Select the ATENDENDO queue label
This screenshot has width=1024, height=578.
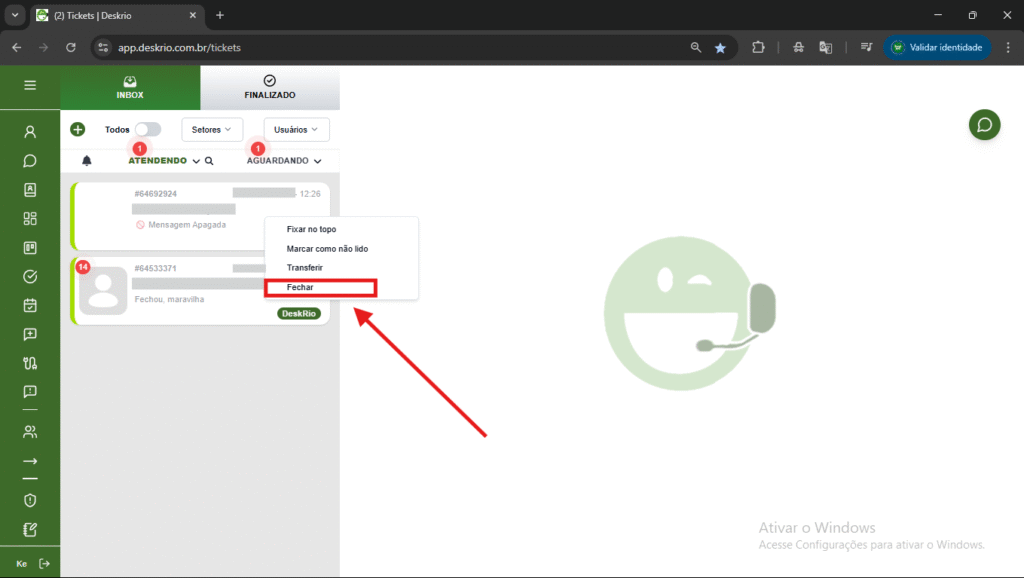[157, 161]
